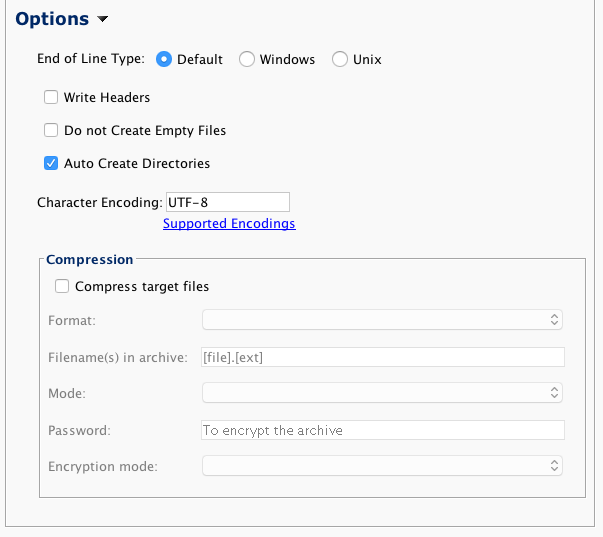This screenshot has height=537, width=603.
Task: Check Do not Create Empty Files
Action: click(51, 131)
